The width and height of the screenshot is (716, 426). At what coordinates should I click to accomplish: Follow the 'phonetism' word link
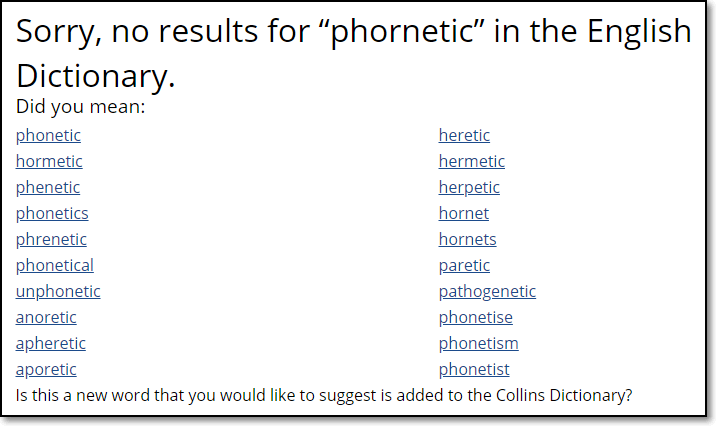click(x=478, y=343)
